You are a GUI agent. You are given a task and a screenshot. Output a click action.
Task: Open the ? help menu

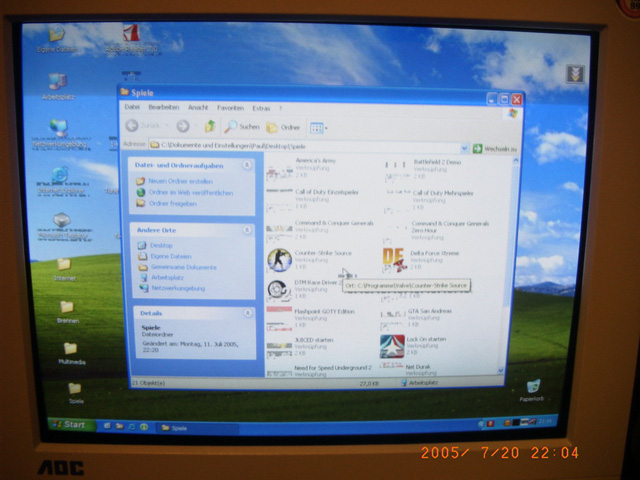pos(280,109)
